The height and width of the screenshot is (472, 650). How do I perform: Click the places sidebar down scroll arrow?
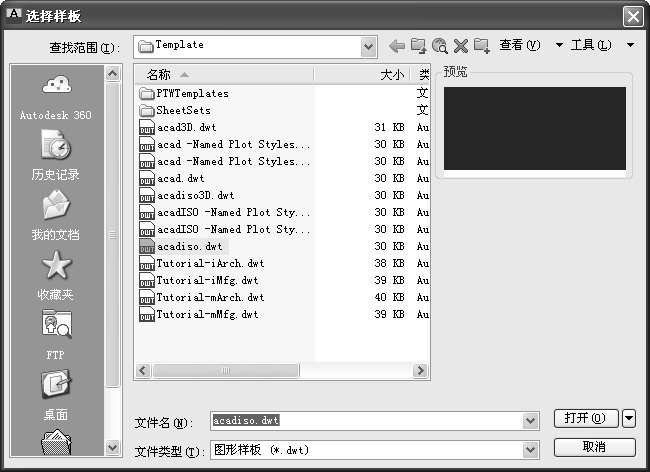[x=112, y=448]
